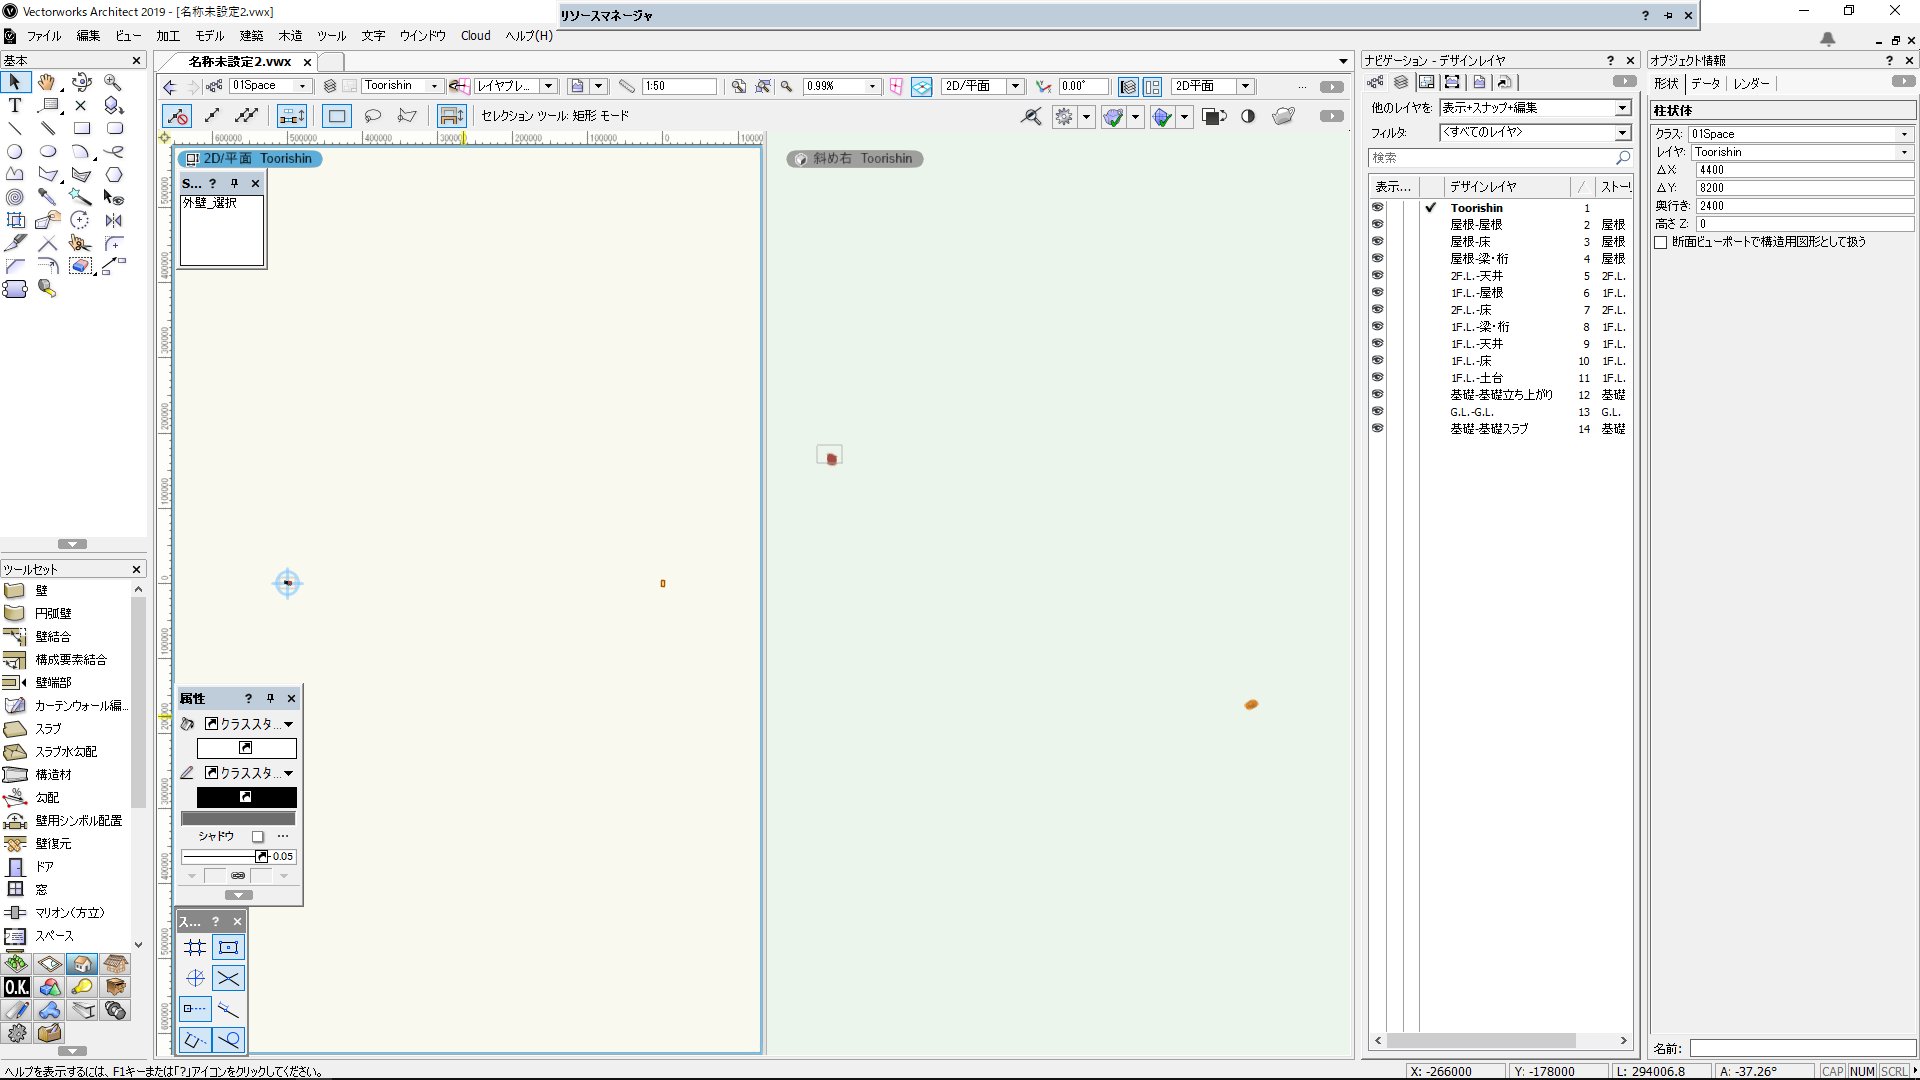Toggle visibility of Toorishin layer
The width and height of the screenshot is (1920, 1080).
click(x=1377, y=208)
